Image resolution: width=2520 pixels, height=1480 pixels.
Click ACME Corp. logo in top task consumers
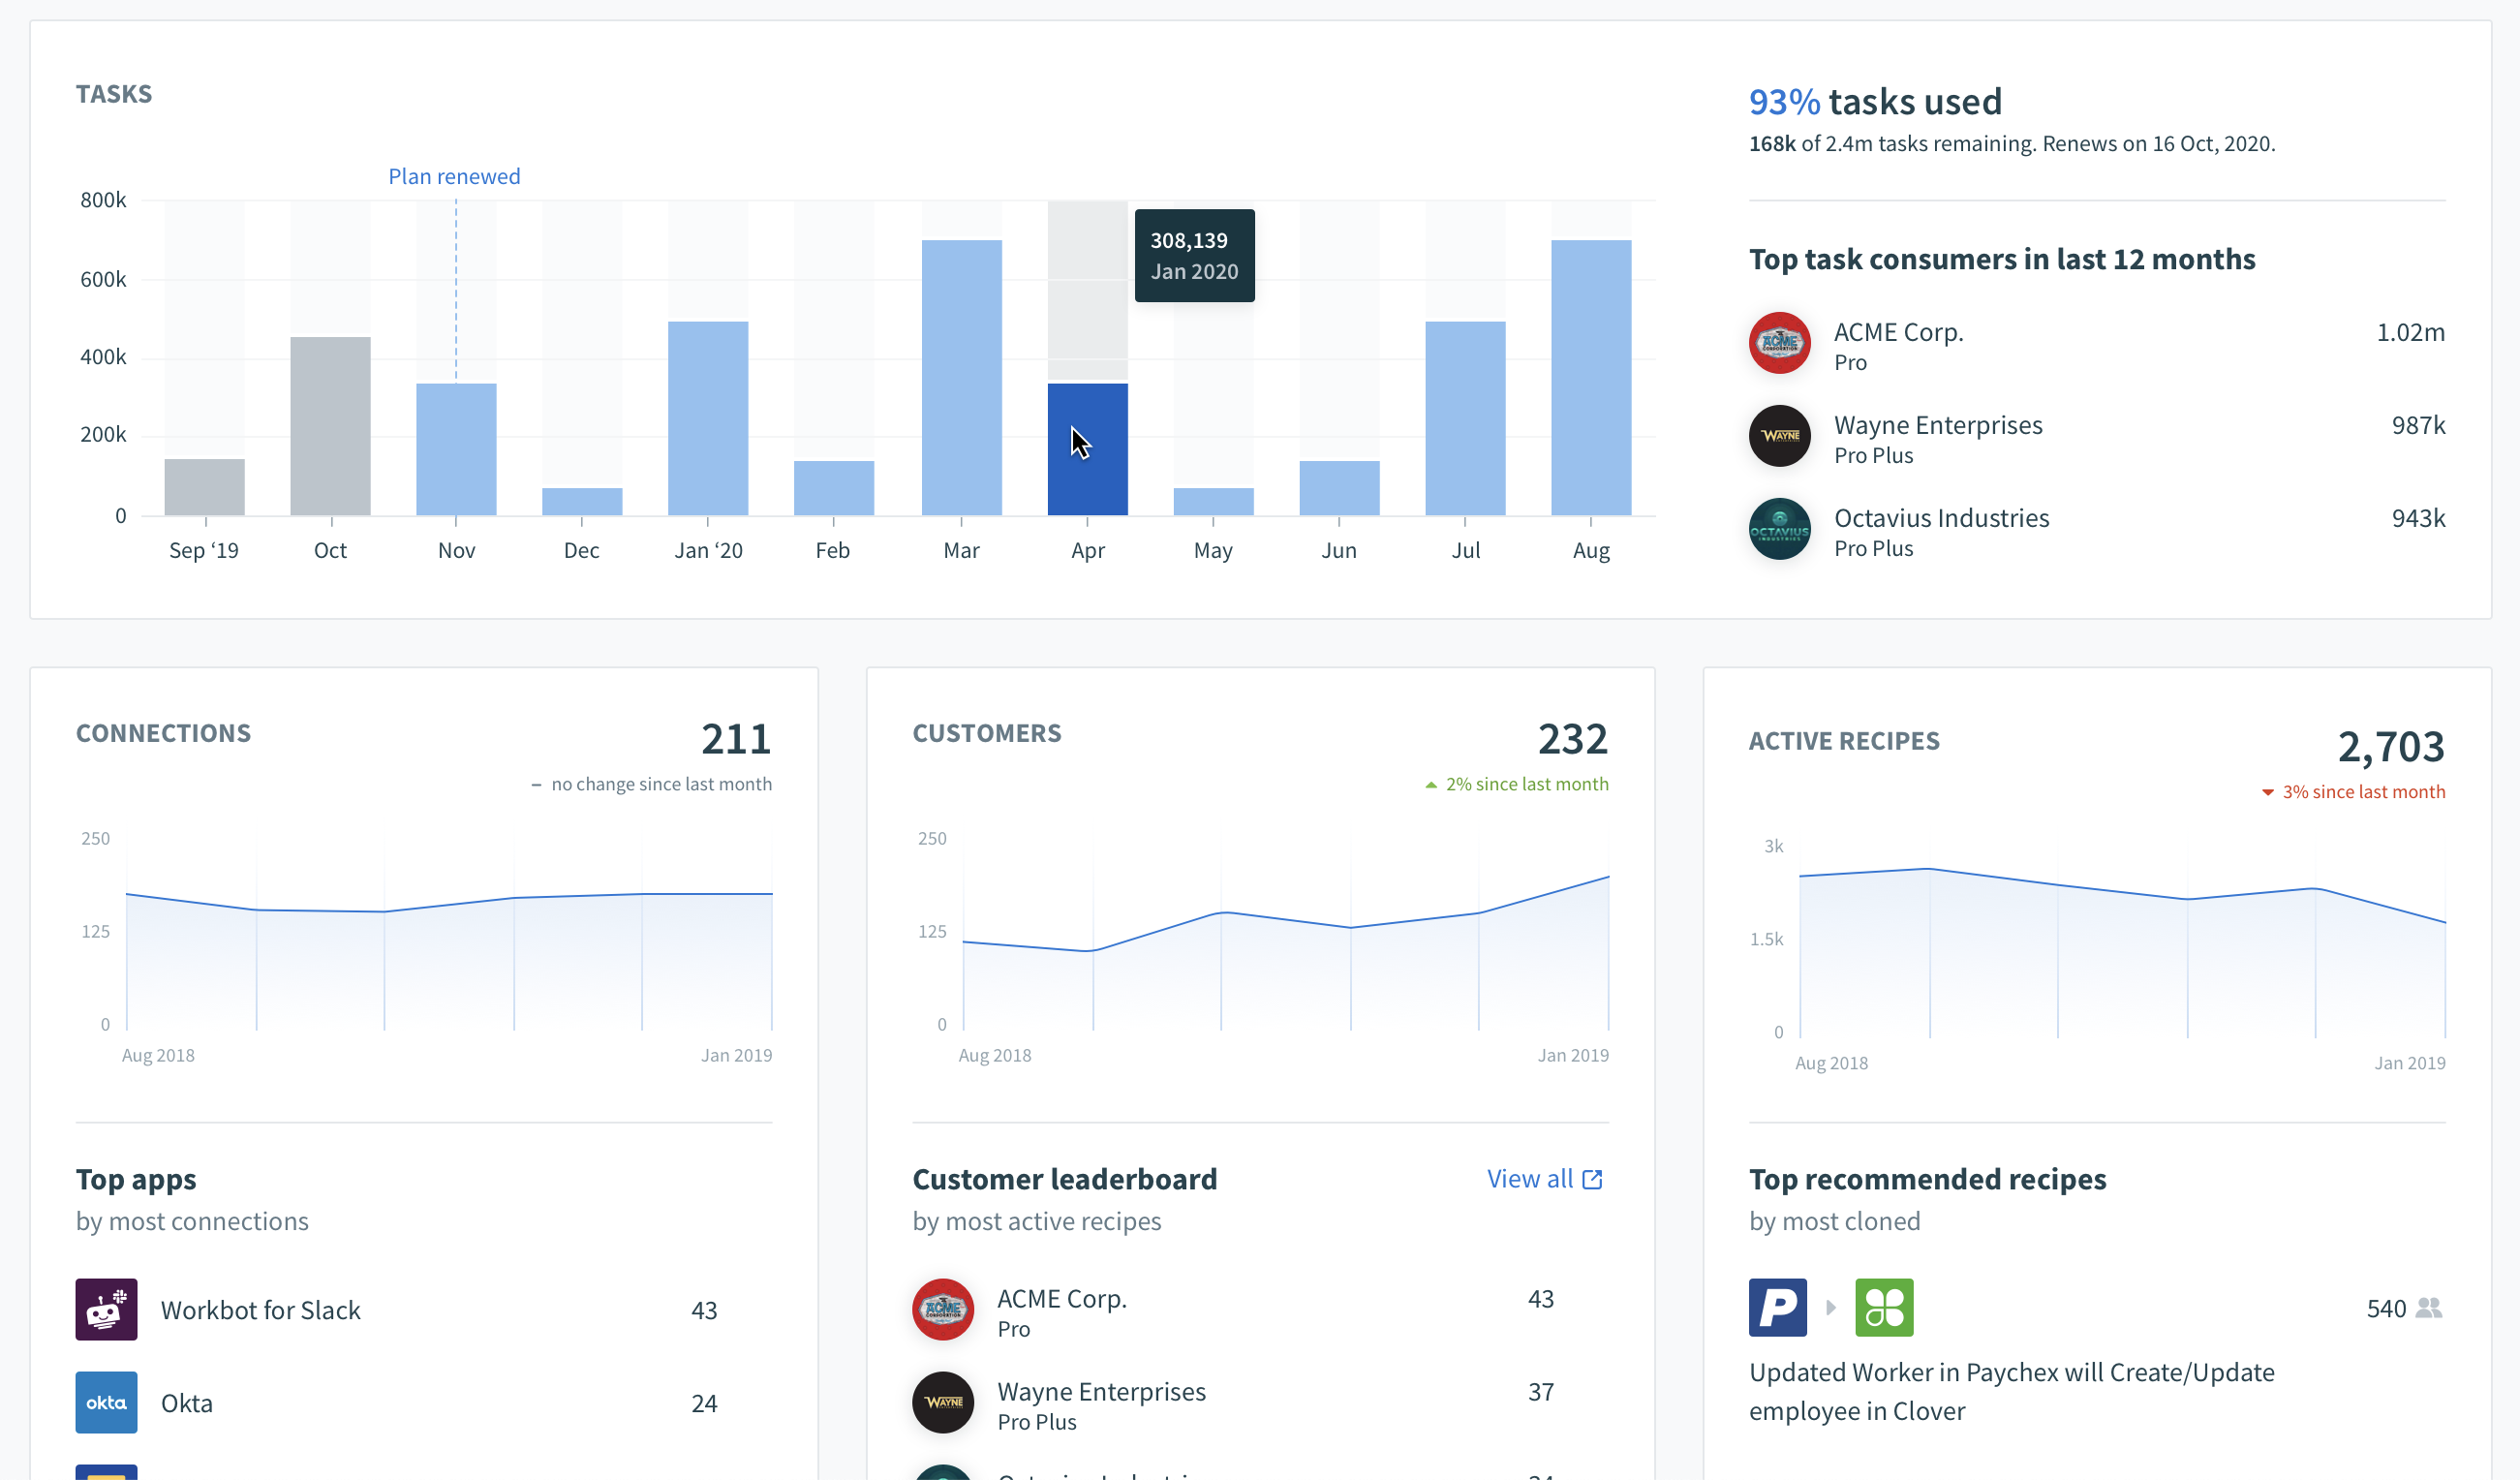[x=1779, y=343]
